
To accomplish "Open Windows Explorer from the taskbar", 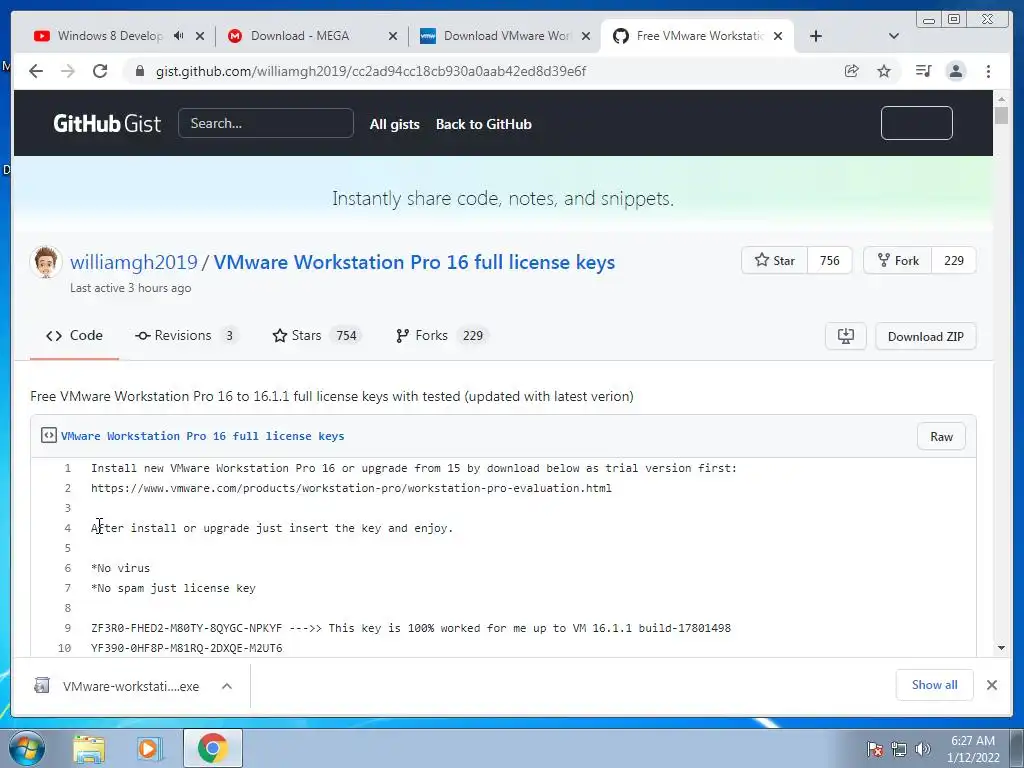I will click(x=89, y=749).
